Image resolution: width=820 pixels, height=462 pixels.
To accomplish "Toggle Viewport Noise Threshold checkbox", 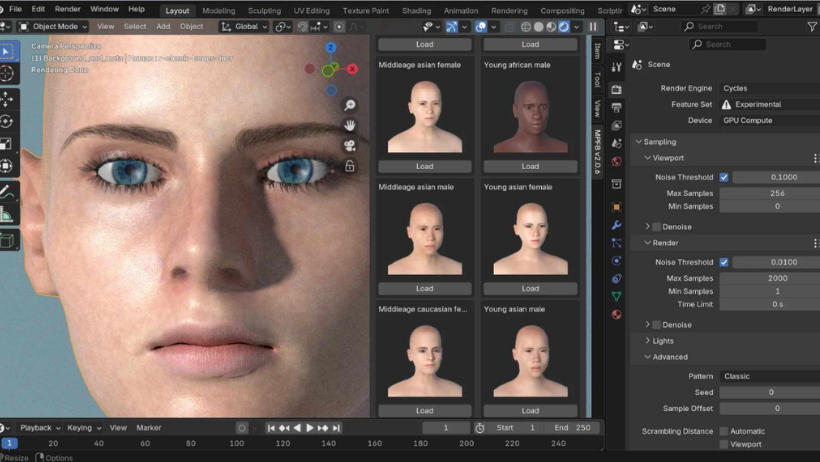I will (724, 177).
